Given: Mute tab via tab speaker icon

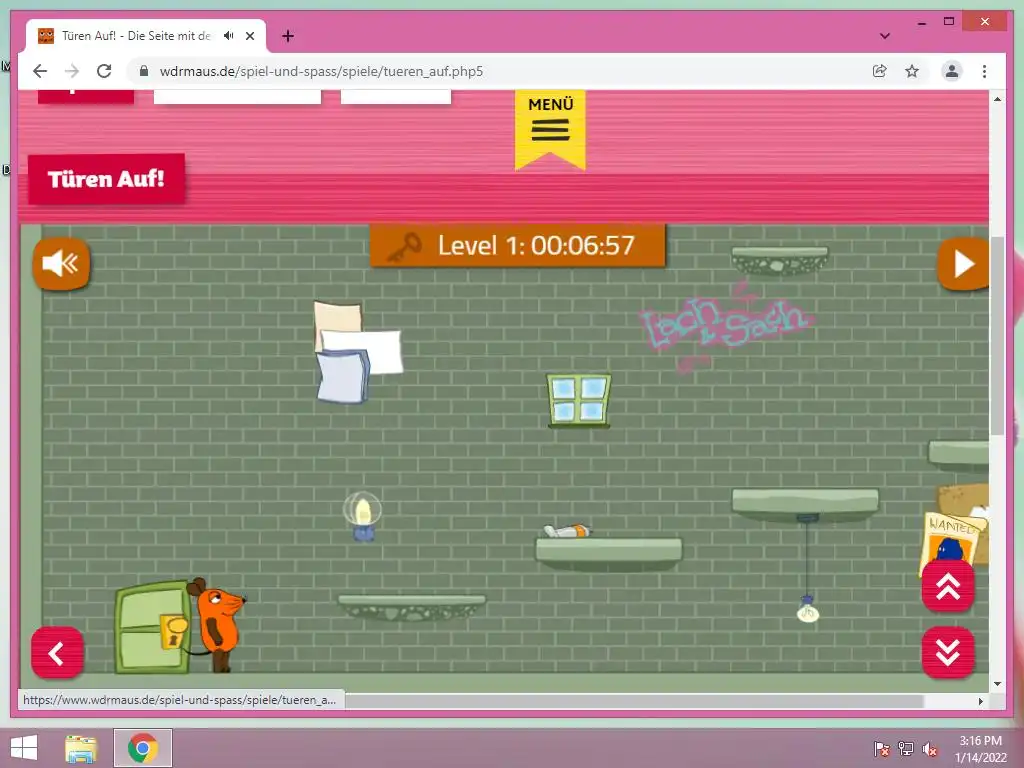Looking at the screenshot, I should point(229,36).
